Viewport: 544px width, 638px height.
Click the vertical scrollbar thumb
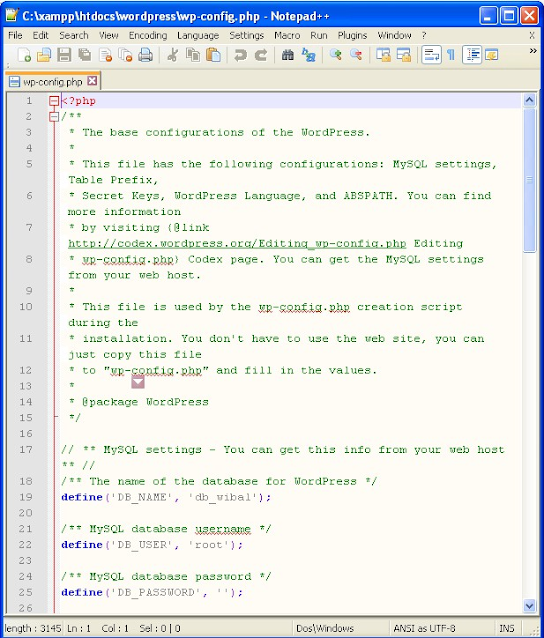click(529, 180)
